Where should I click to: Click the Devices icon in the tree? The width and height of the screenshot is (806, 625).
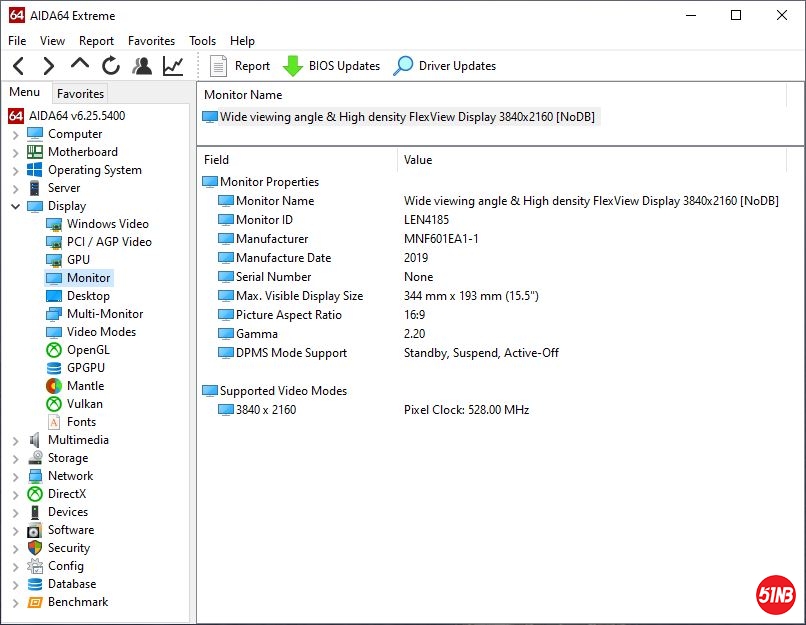35,512
